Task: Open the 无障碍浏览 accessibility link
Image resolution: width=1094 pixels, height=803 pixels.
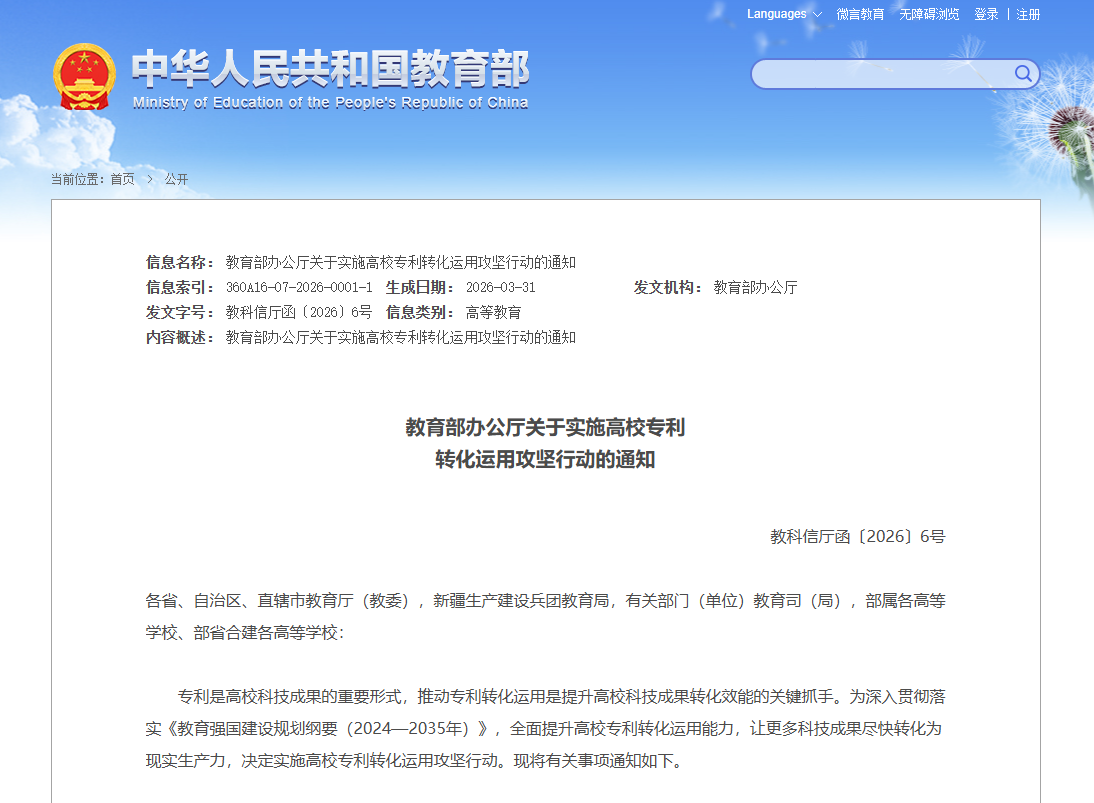Action: coord(929,14)
